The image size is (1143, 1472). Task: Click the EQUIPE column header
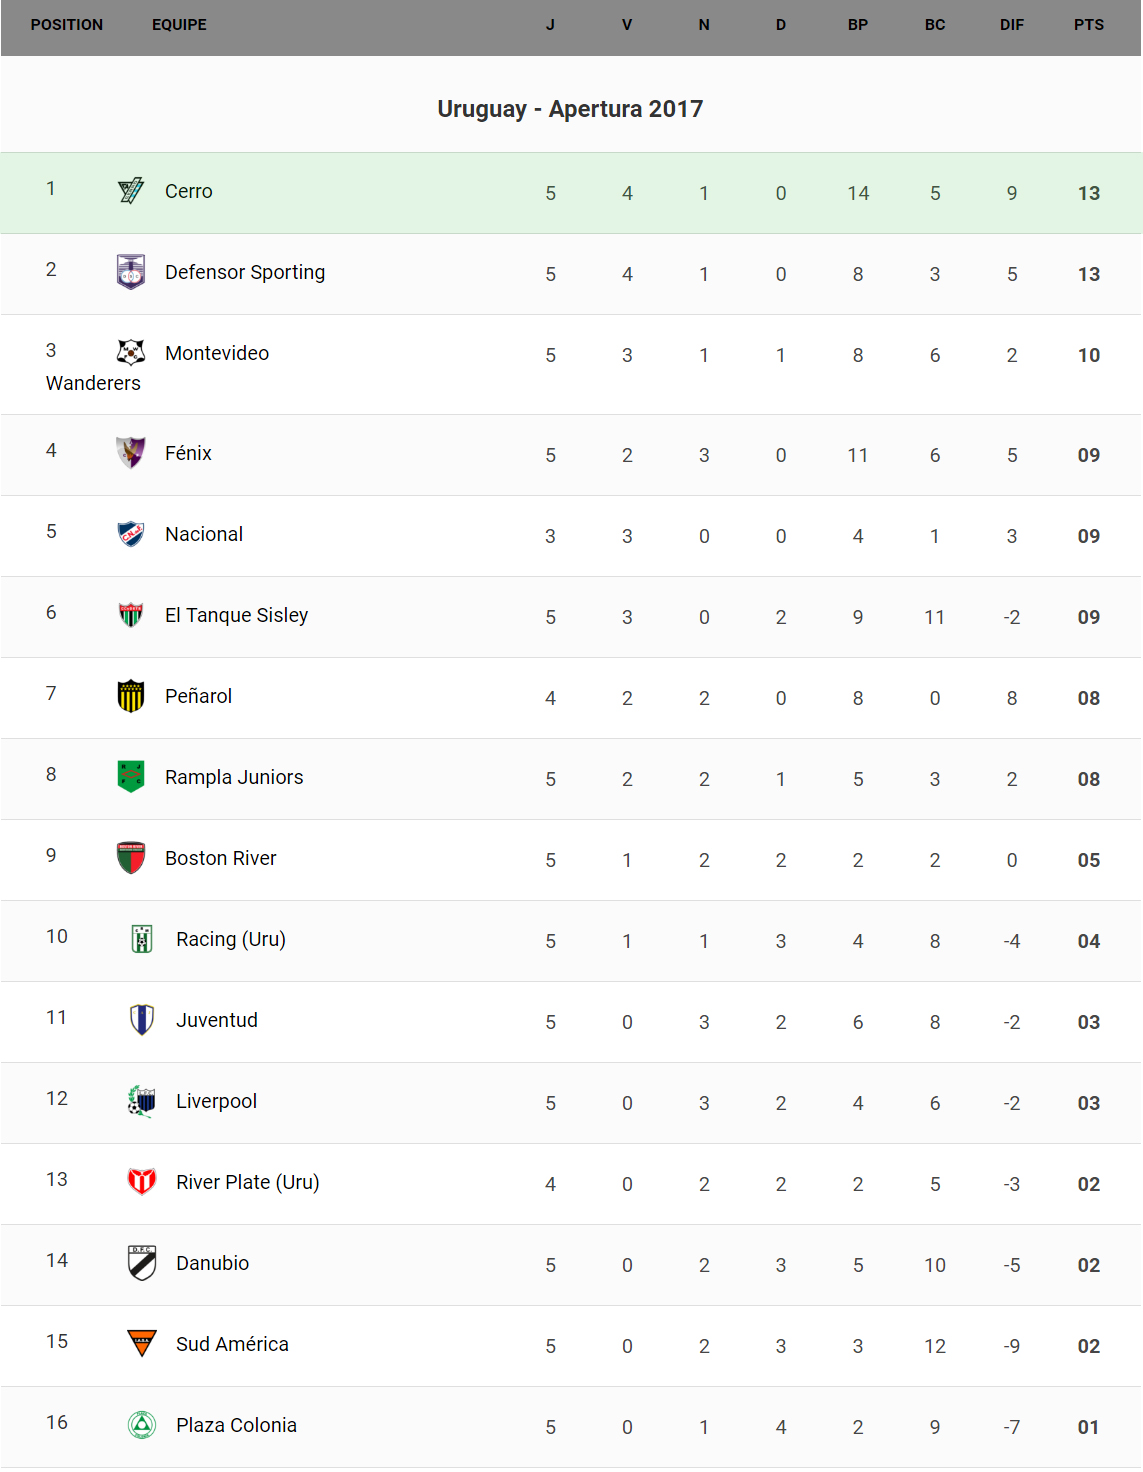point(179,25)
